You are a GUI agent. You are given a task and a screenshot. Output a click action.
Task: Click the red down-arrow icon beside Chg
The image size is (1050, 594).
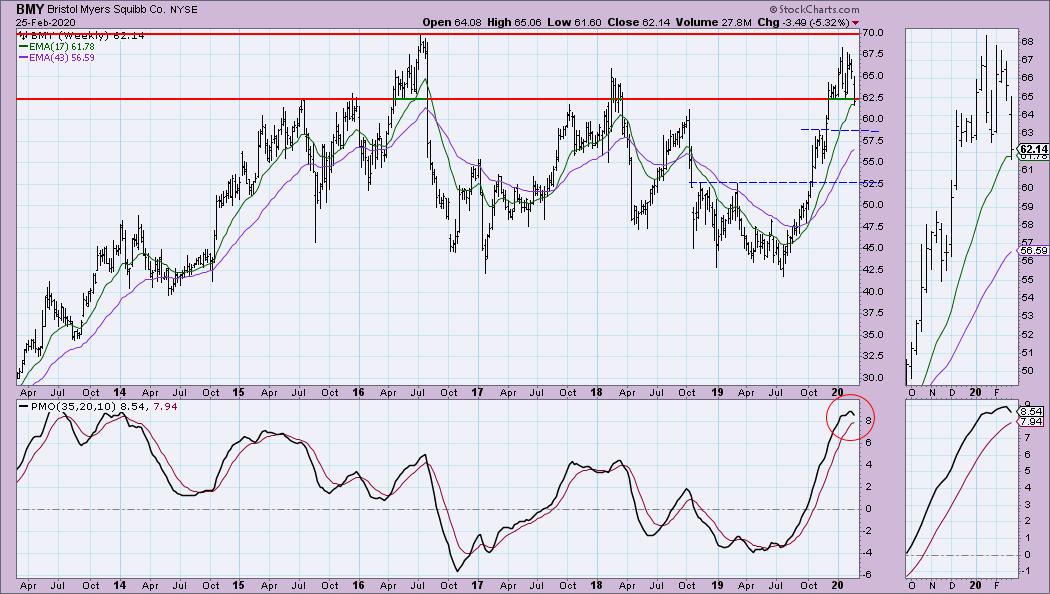point(855,23)
